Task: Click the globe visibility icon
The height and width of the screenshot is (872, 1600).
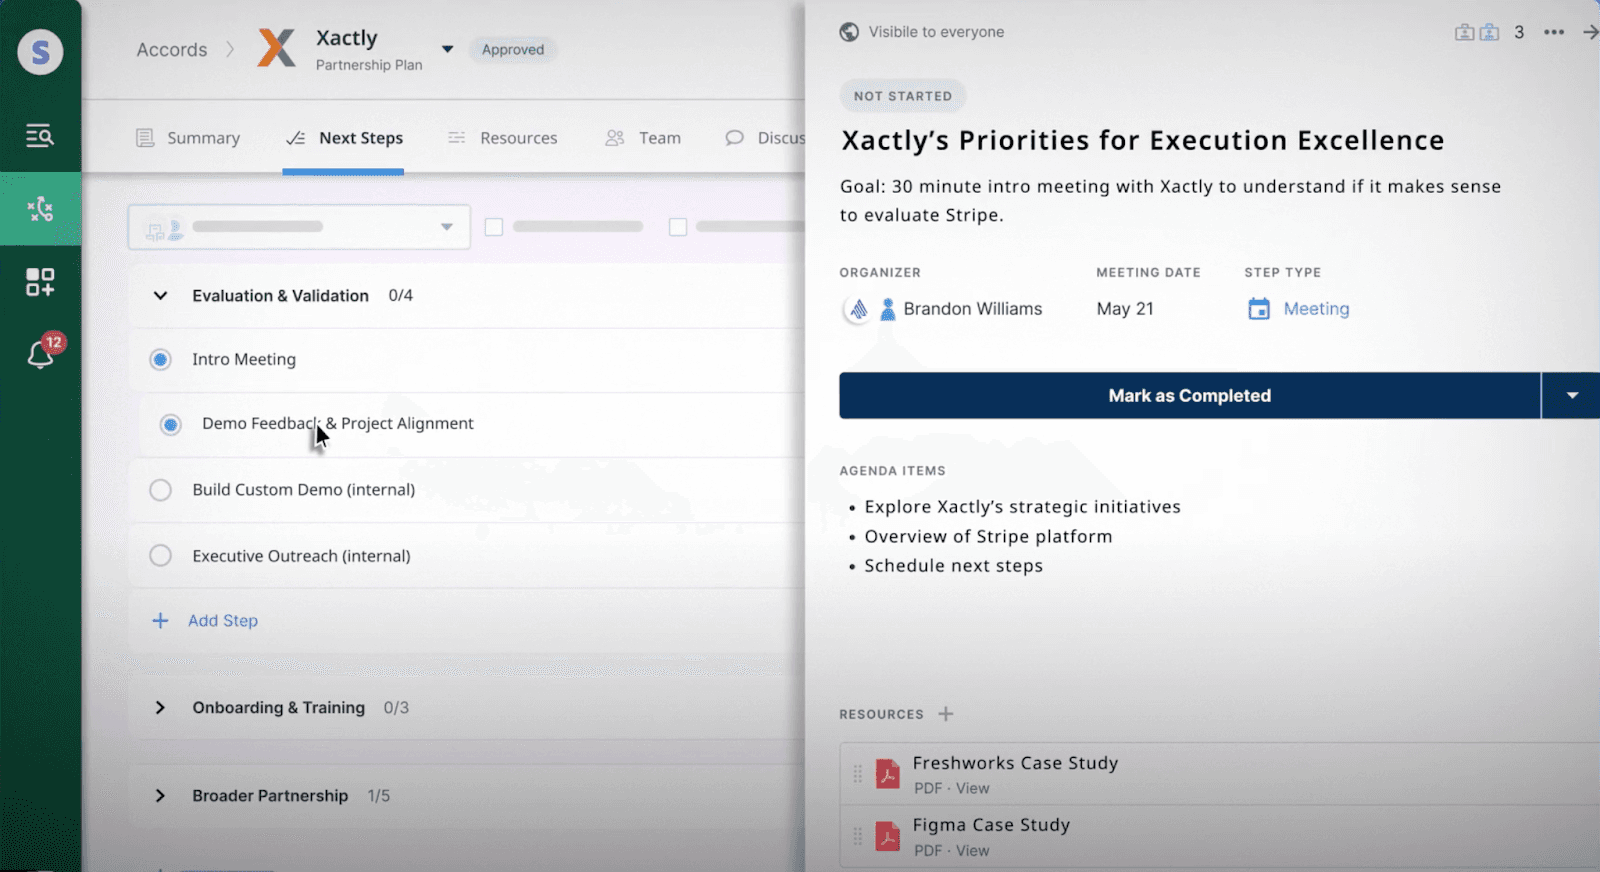Action: tap(849, 32)
